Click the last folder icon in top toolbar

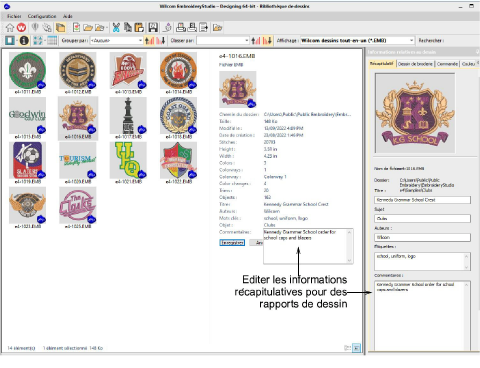(x=217, y=28)
